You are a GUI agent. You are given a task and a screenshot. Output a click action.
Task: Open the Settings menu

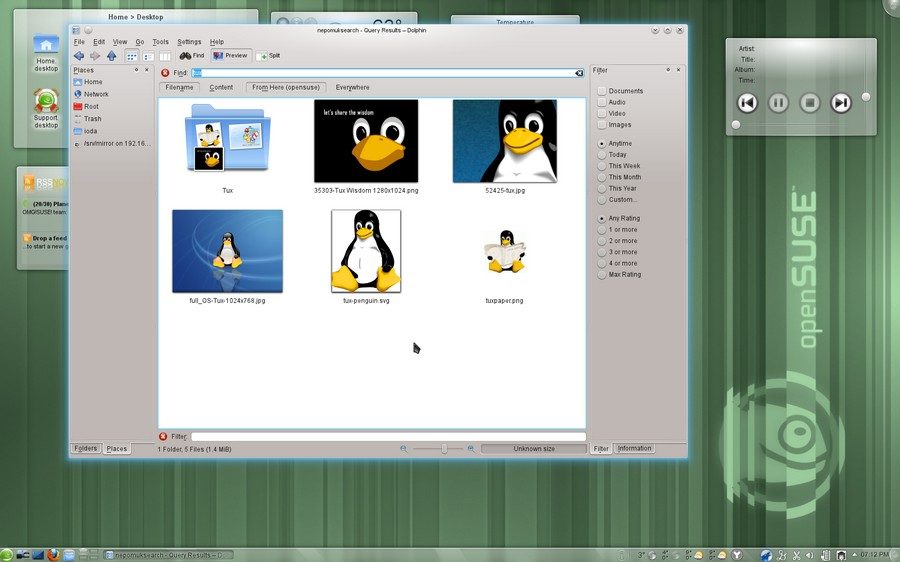click(189, 42)
